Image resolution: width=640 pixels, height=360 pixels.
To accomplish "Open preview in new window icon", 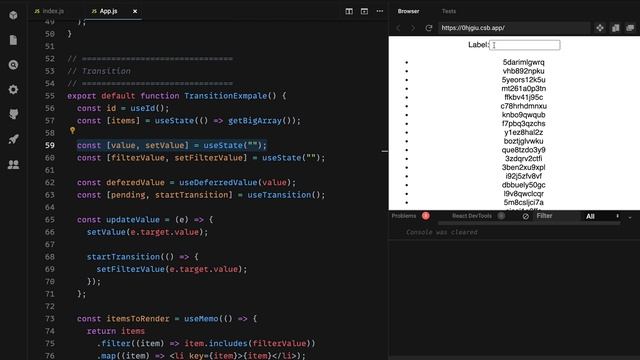I will click(630, 28).
